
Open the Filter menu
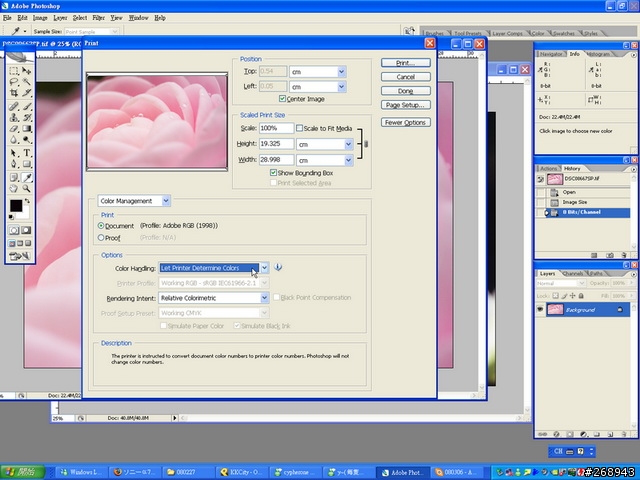[98, 18]
